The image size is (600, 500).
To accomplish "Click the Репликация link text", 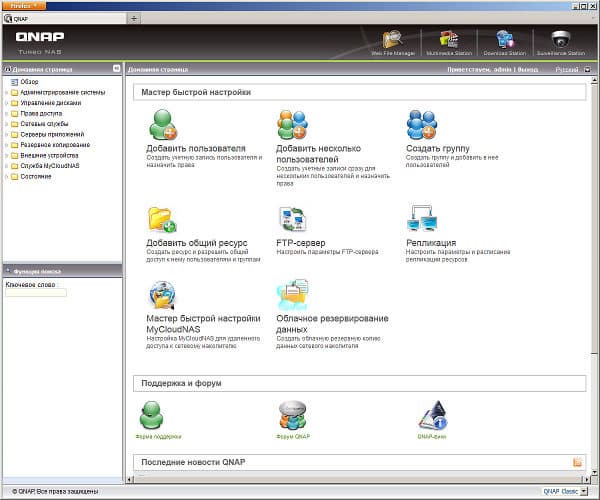I will coord(431,243).
